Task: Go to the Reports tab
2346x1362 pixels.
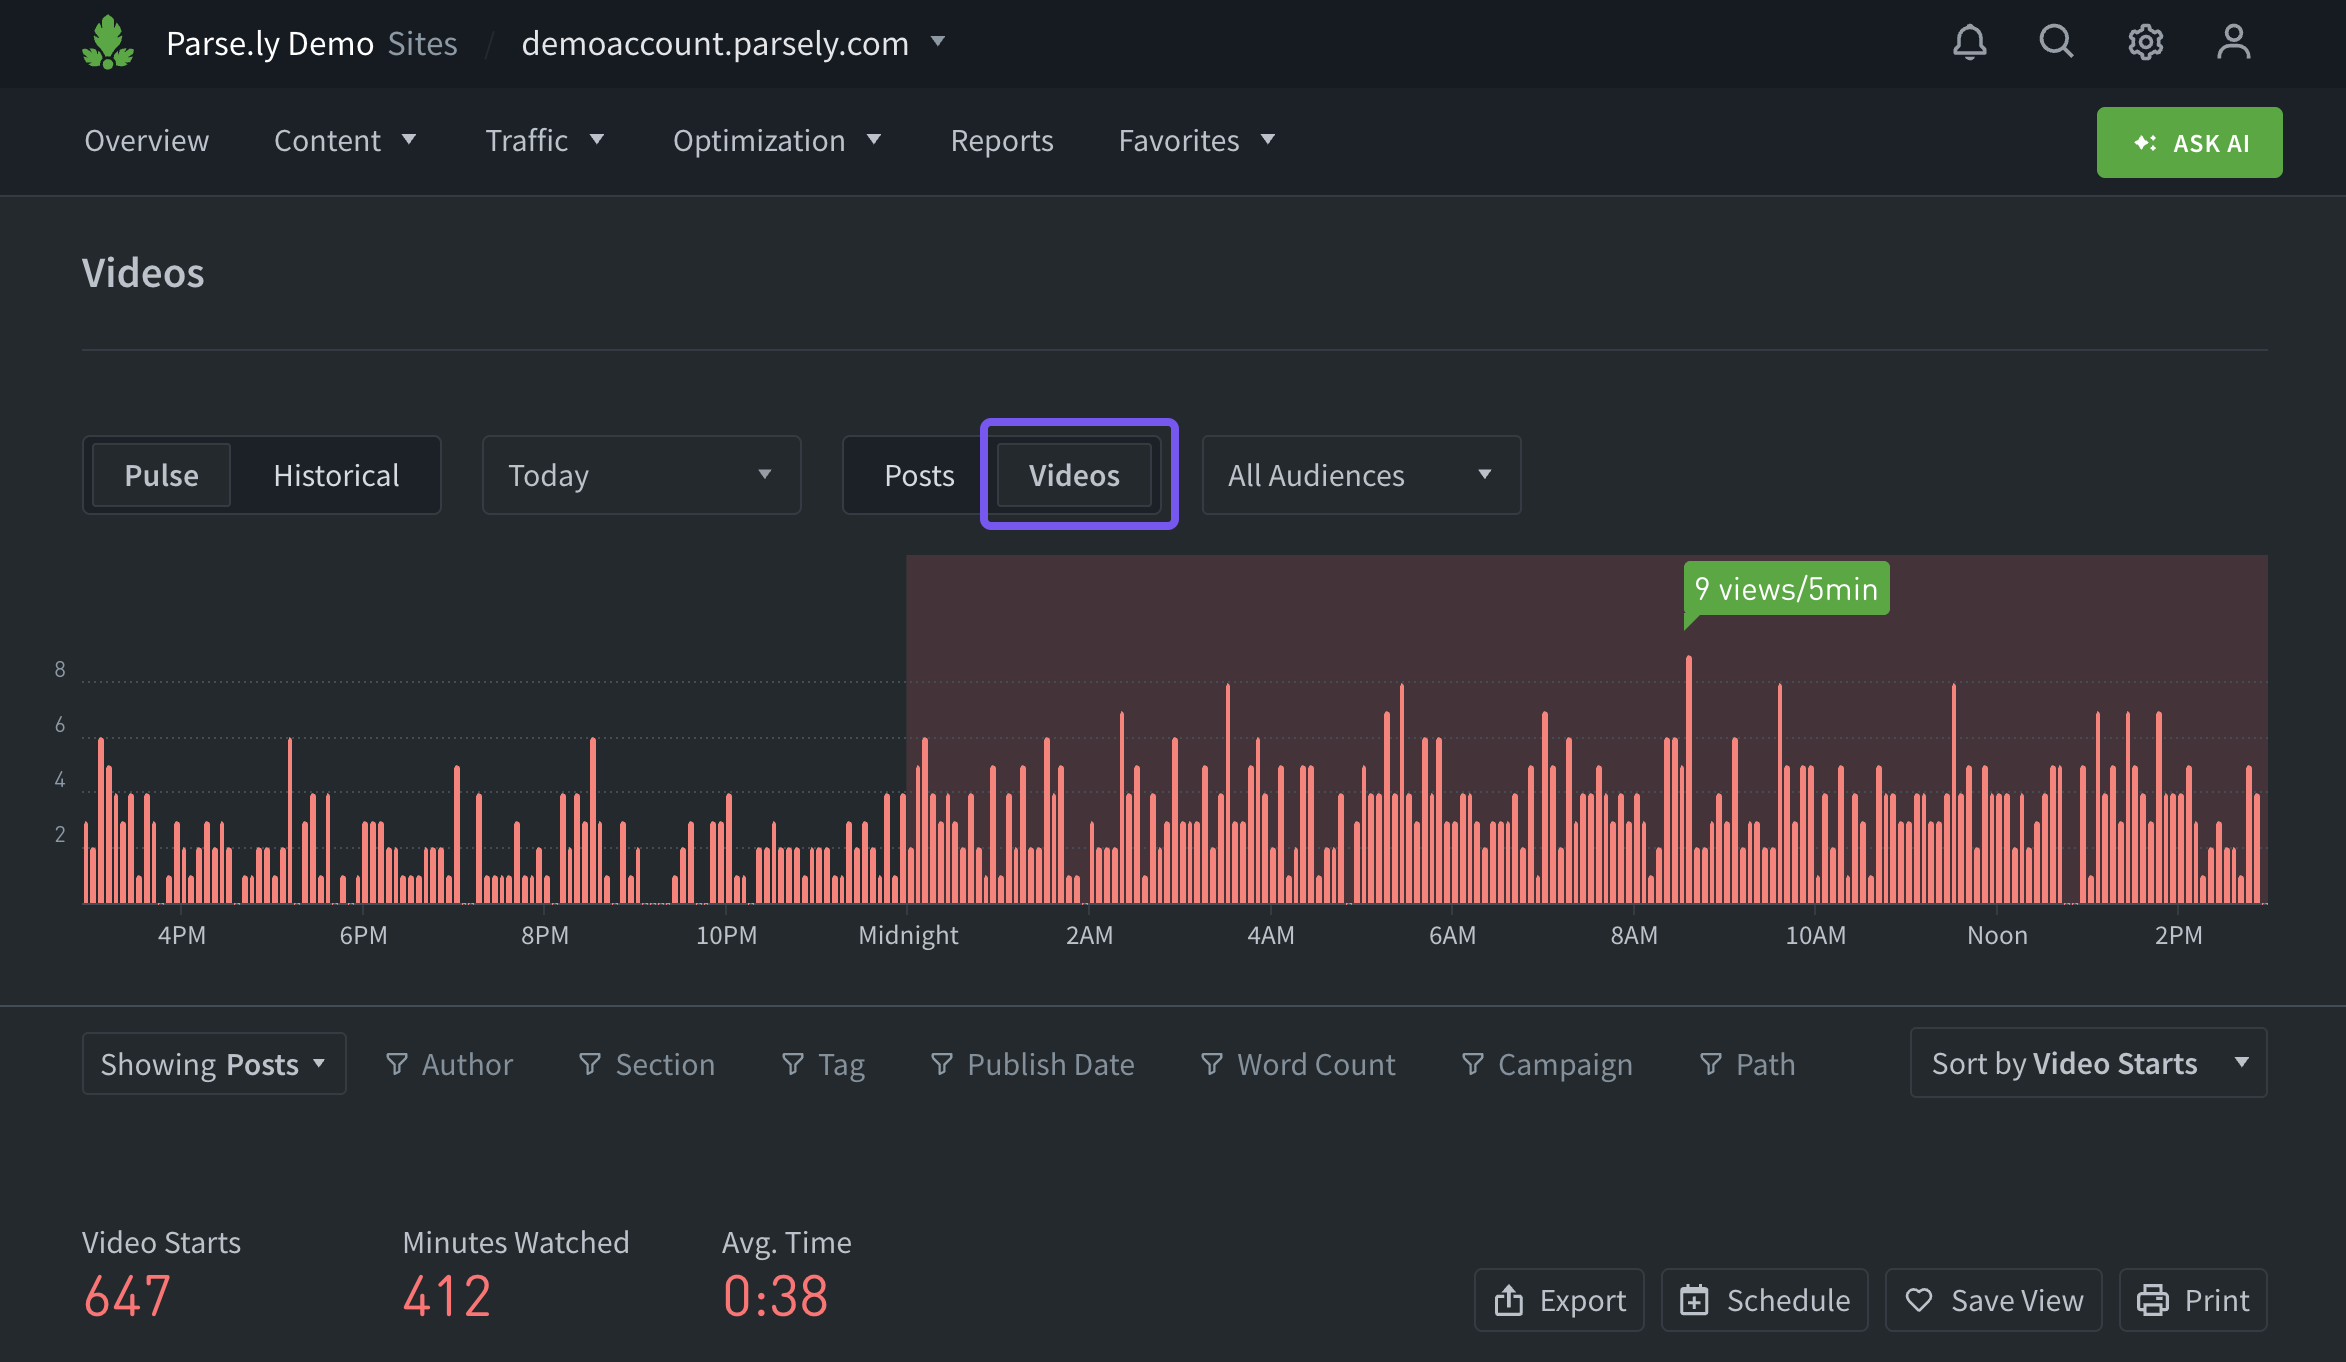Action: (1001, 141)
